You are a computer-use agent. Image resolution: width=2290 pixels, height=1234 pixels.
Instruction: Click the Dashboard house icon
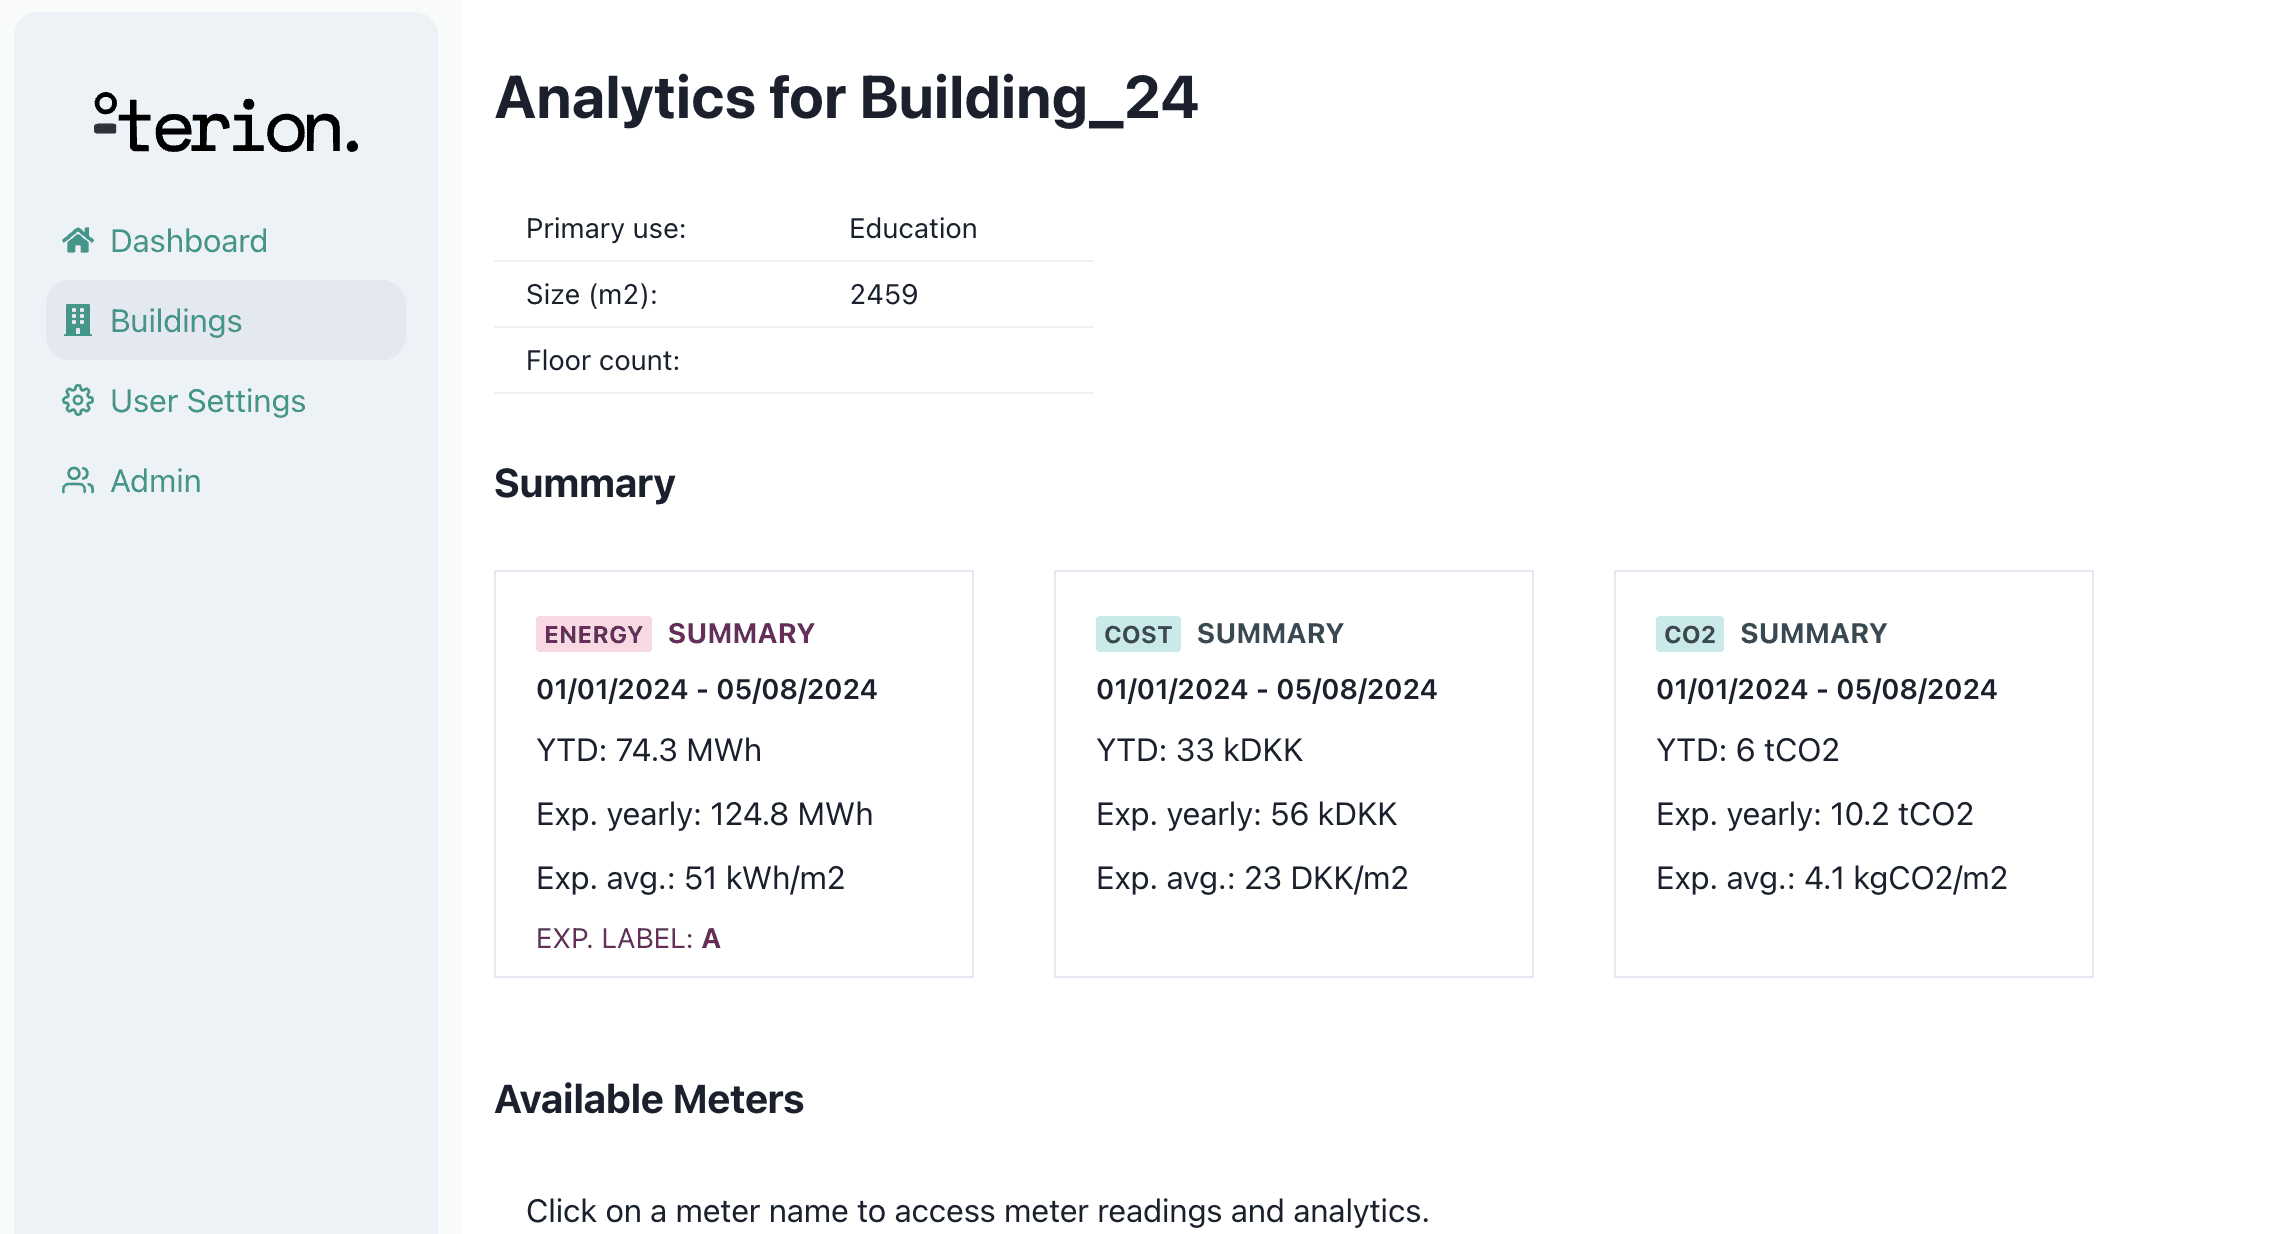pyautogui.click(x=78, y=240)
